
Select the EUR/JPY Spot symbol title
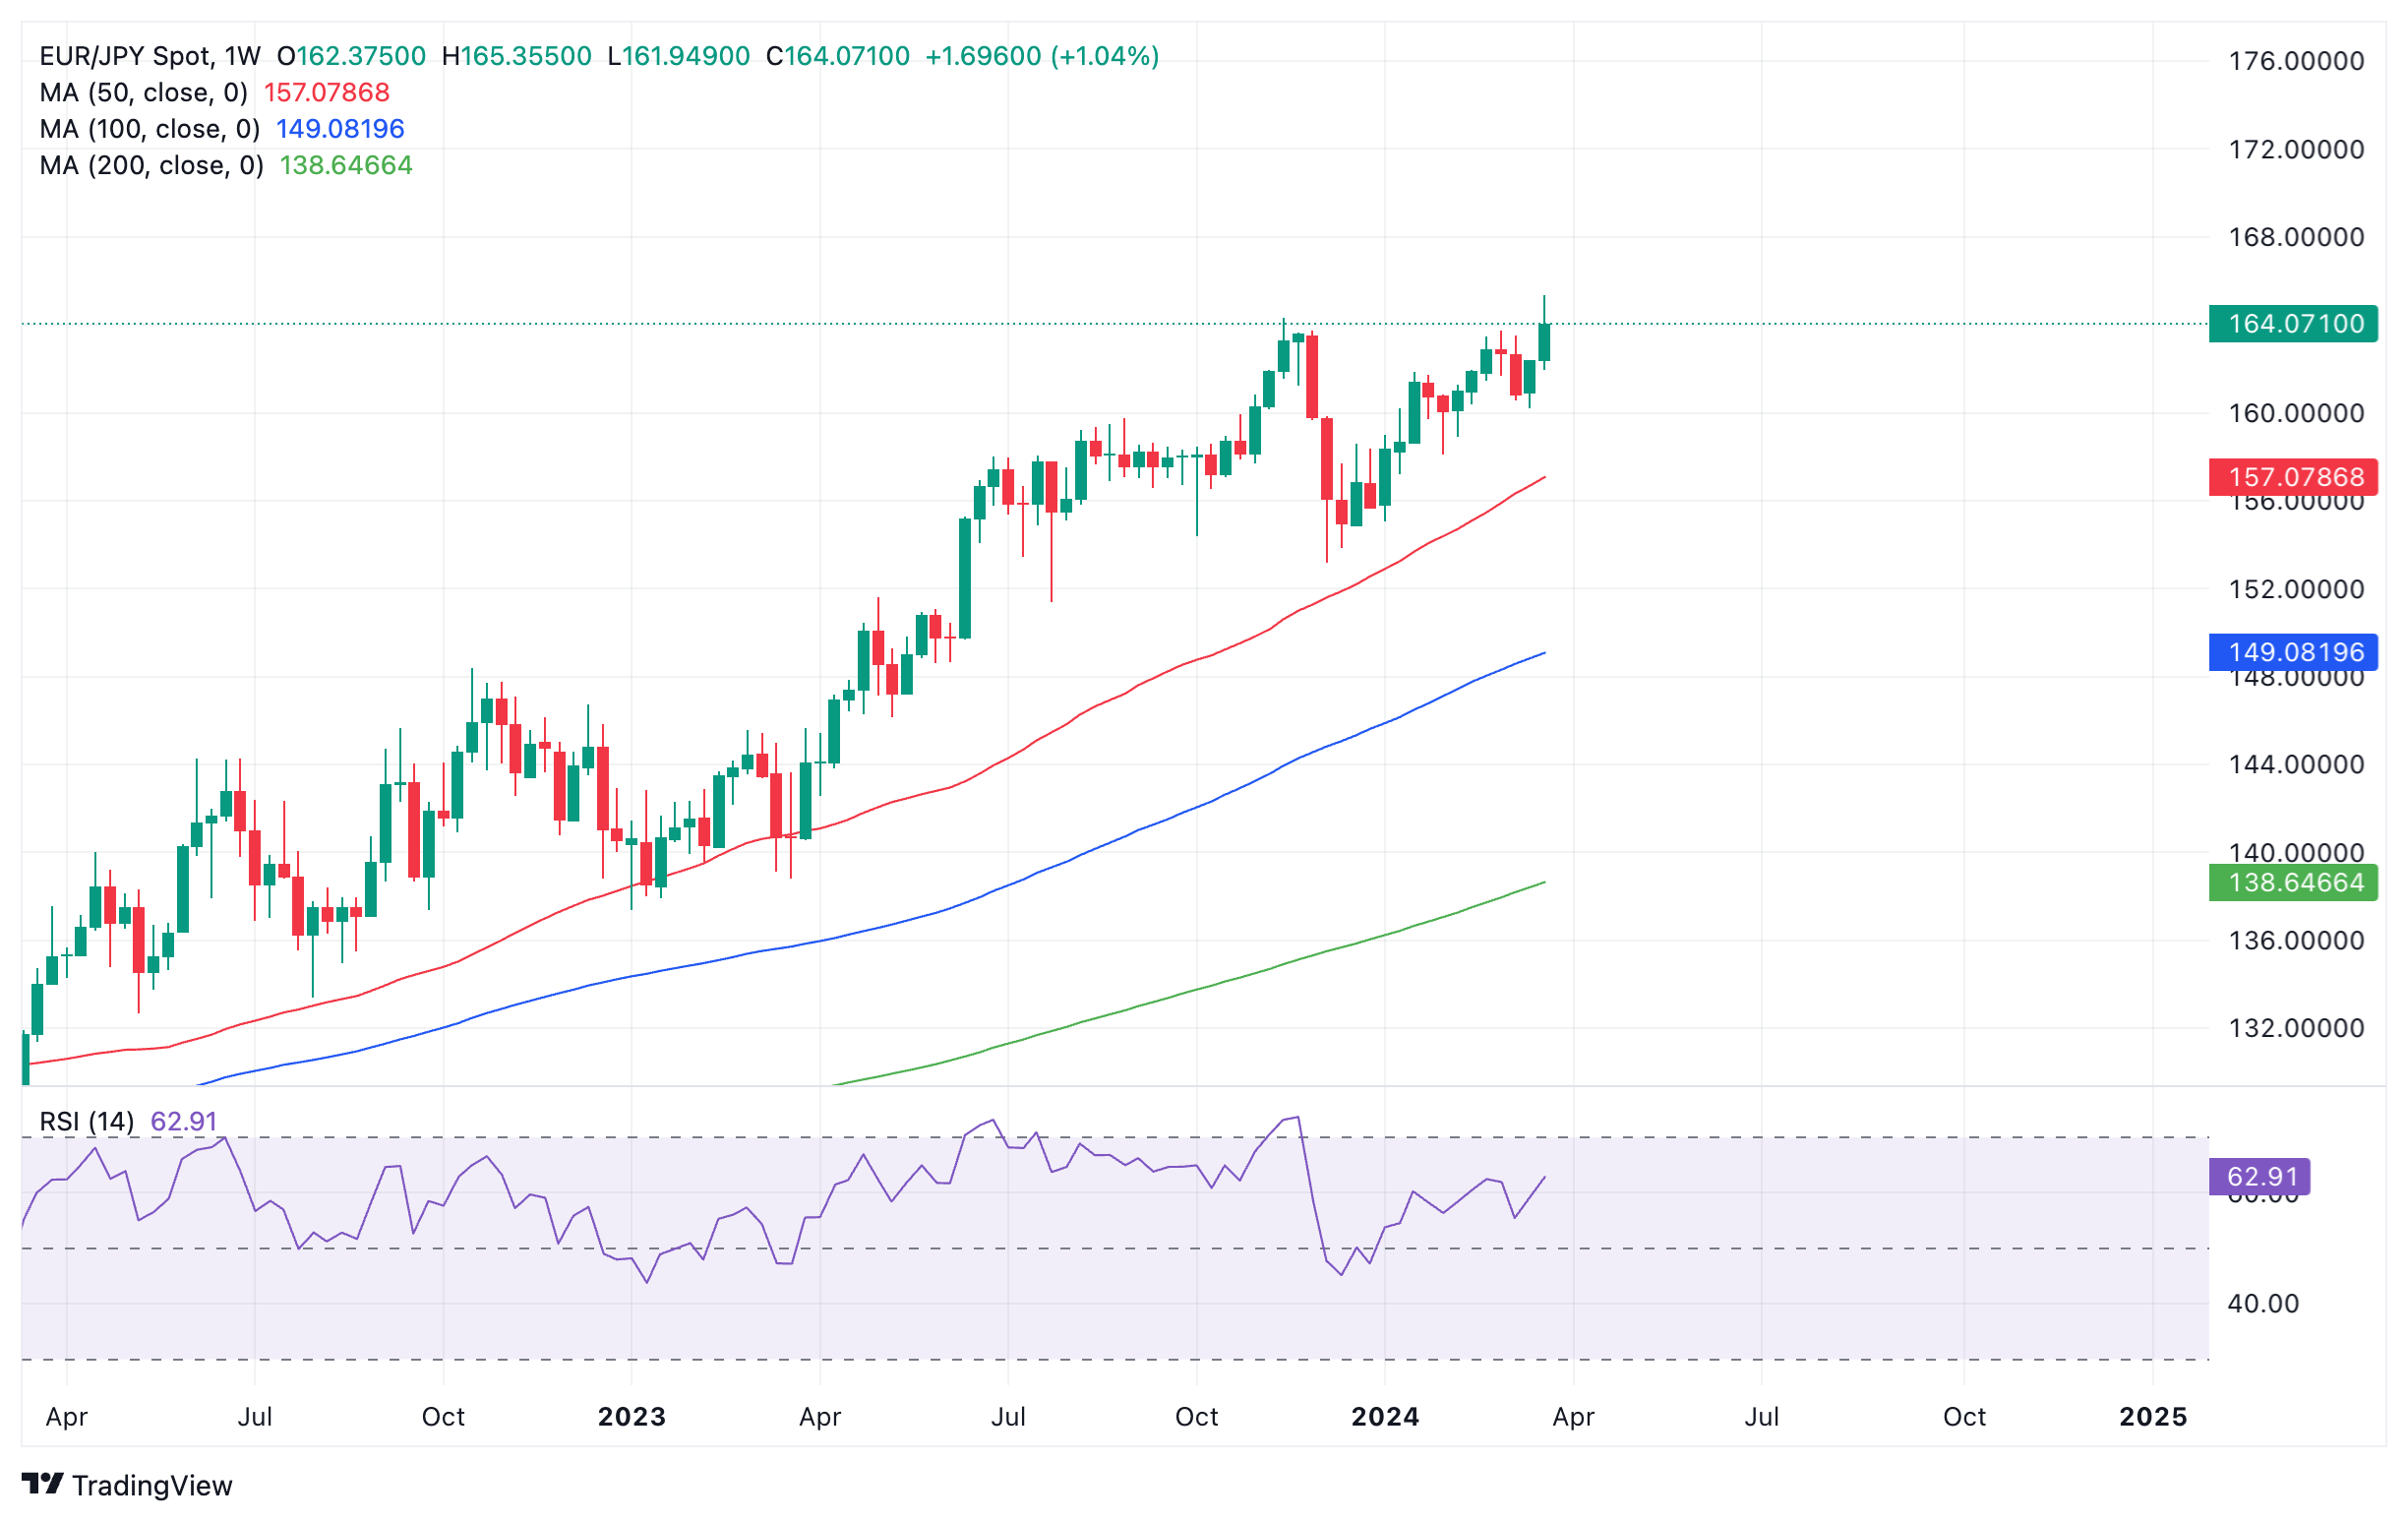coord(125,56)
